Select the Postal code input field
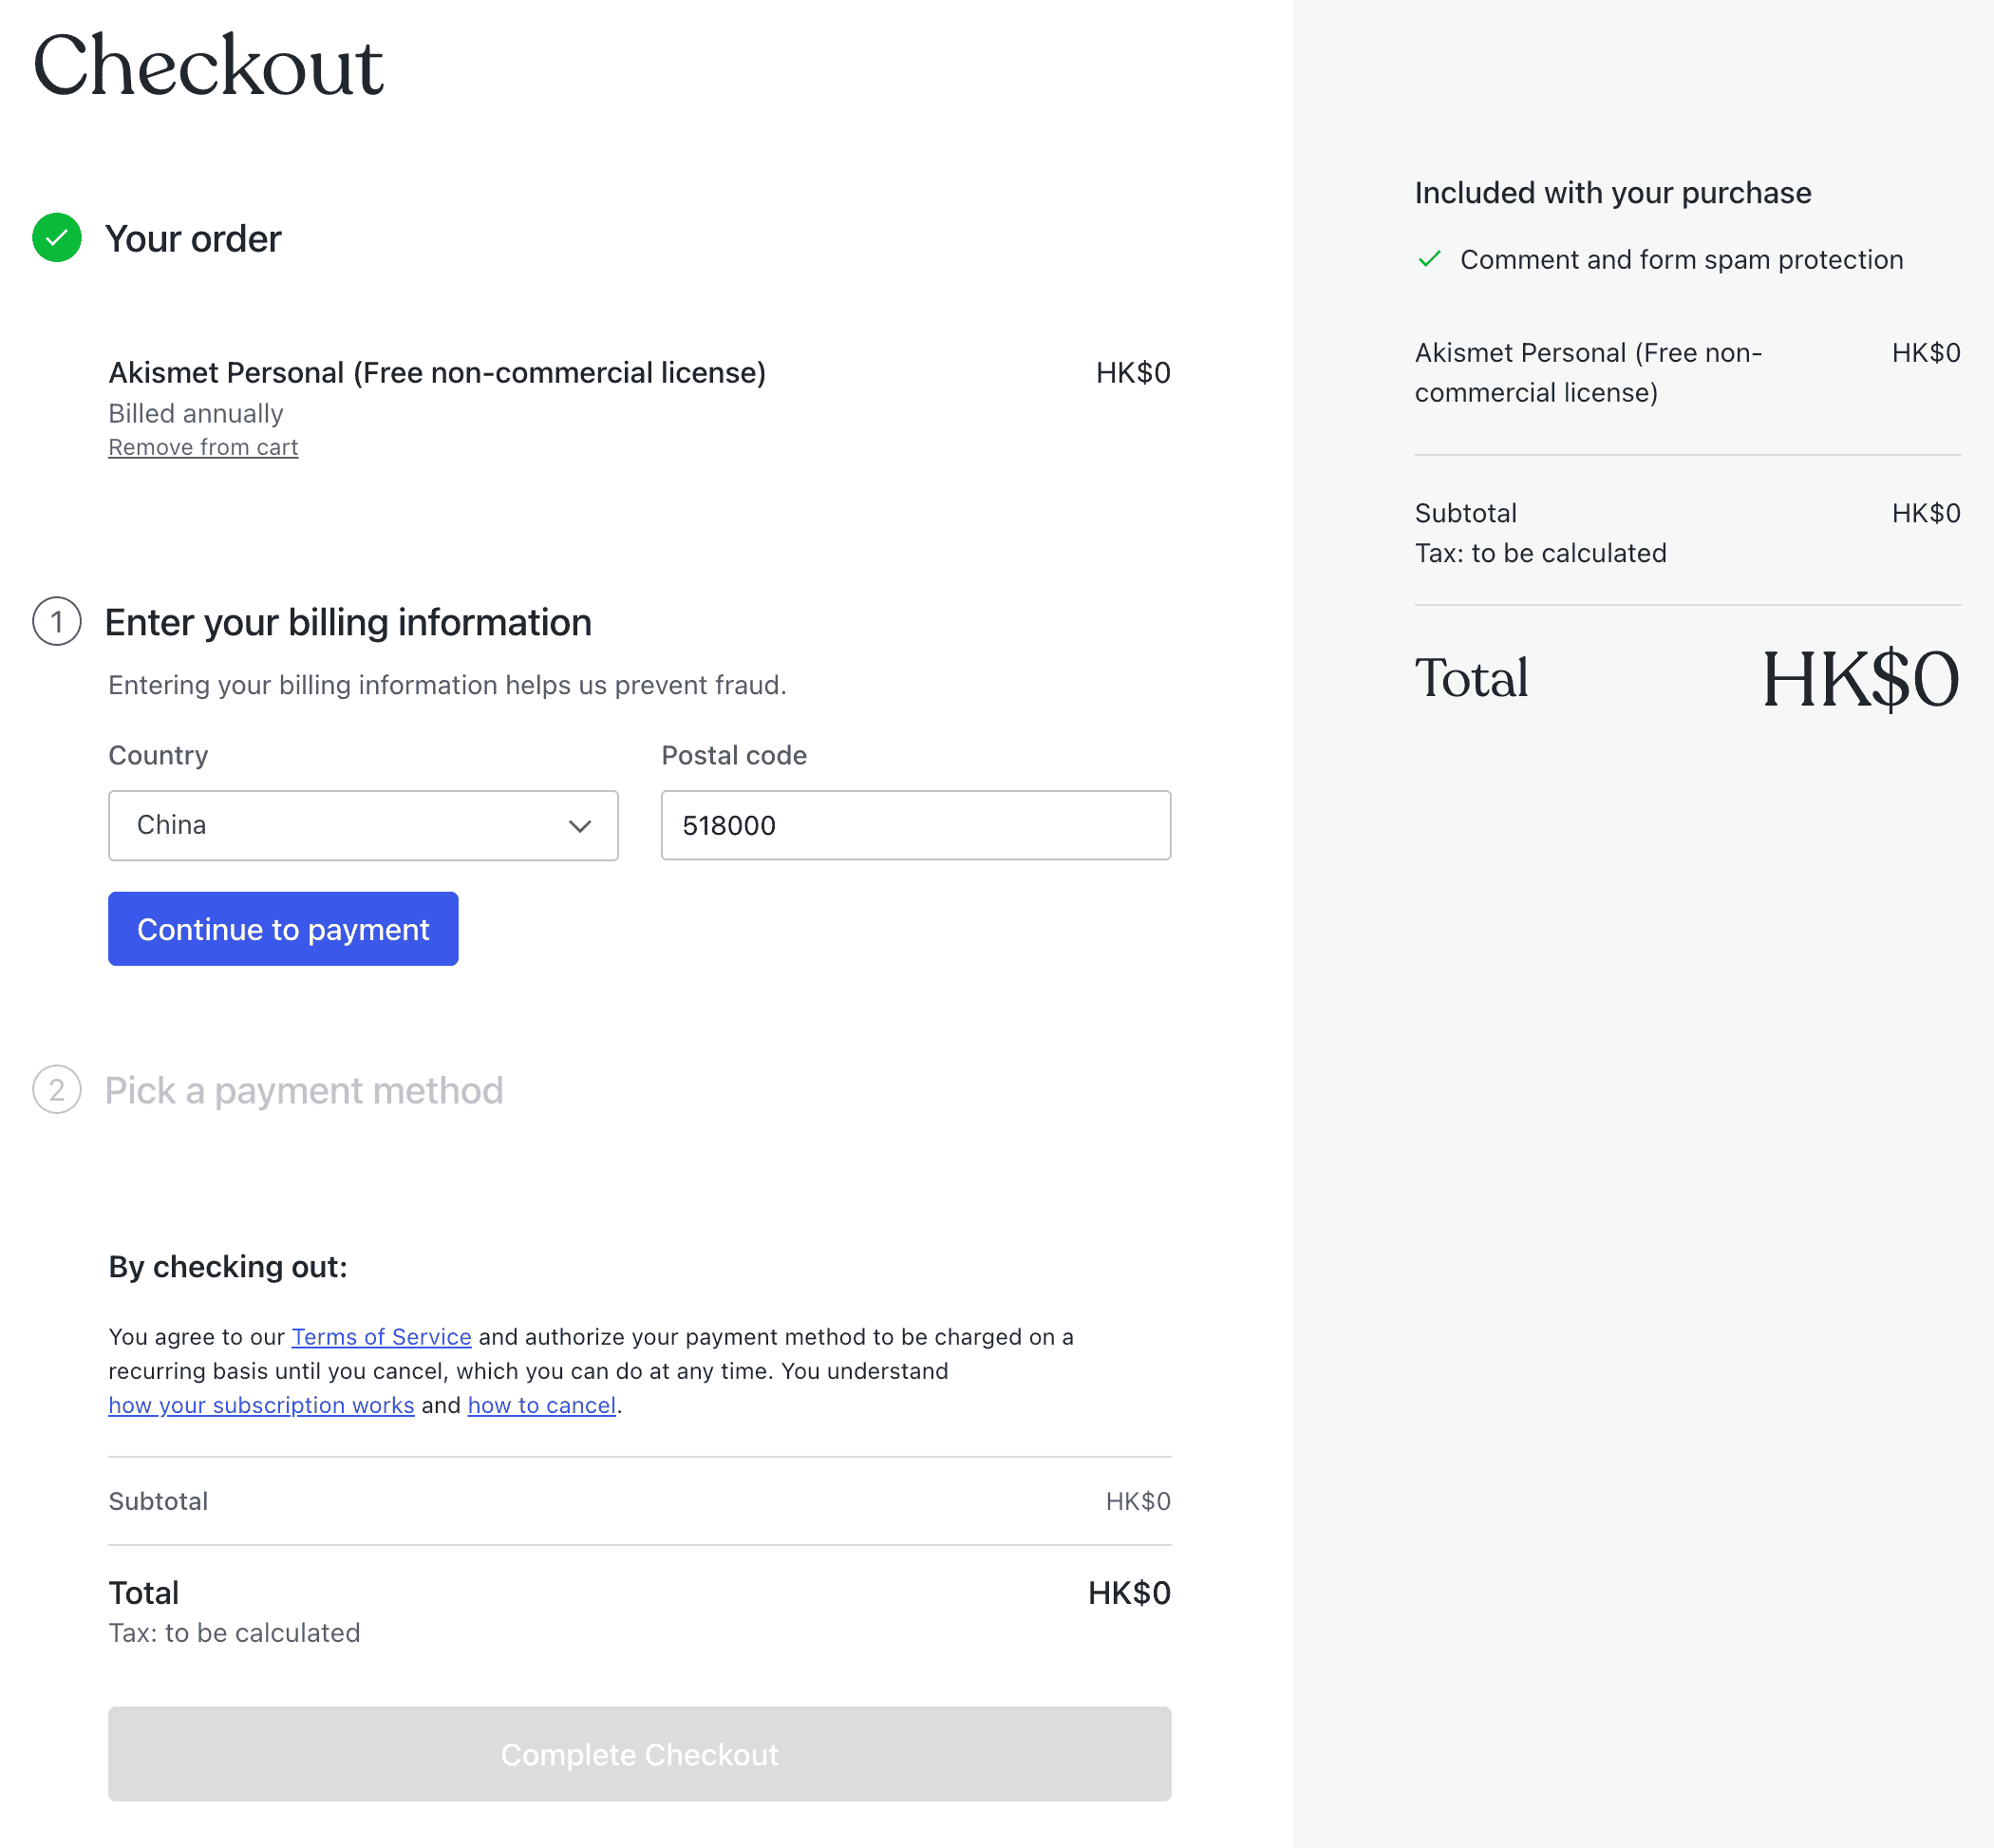 tap(914, 826)
